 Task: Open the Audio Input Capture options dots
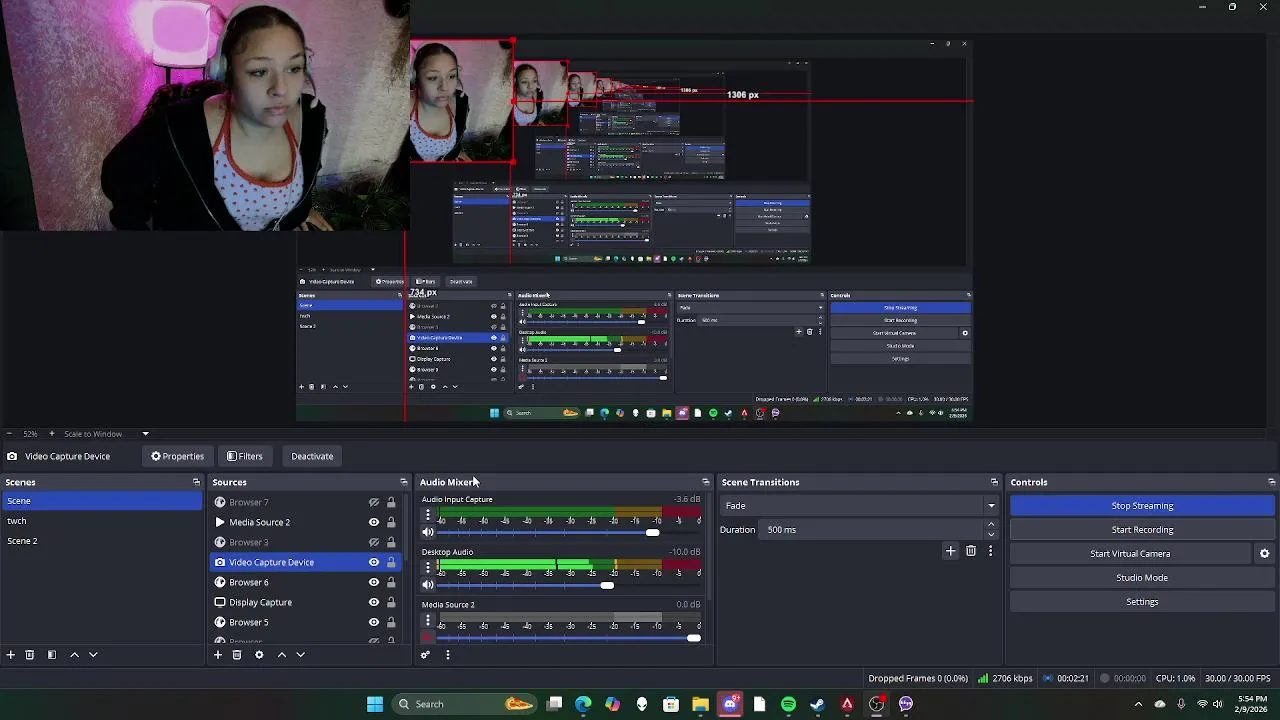tap(428, 515)
